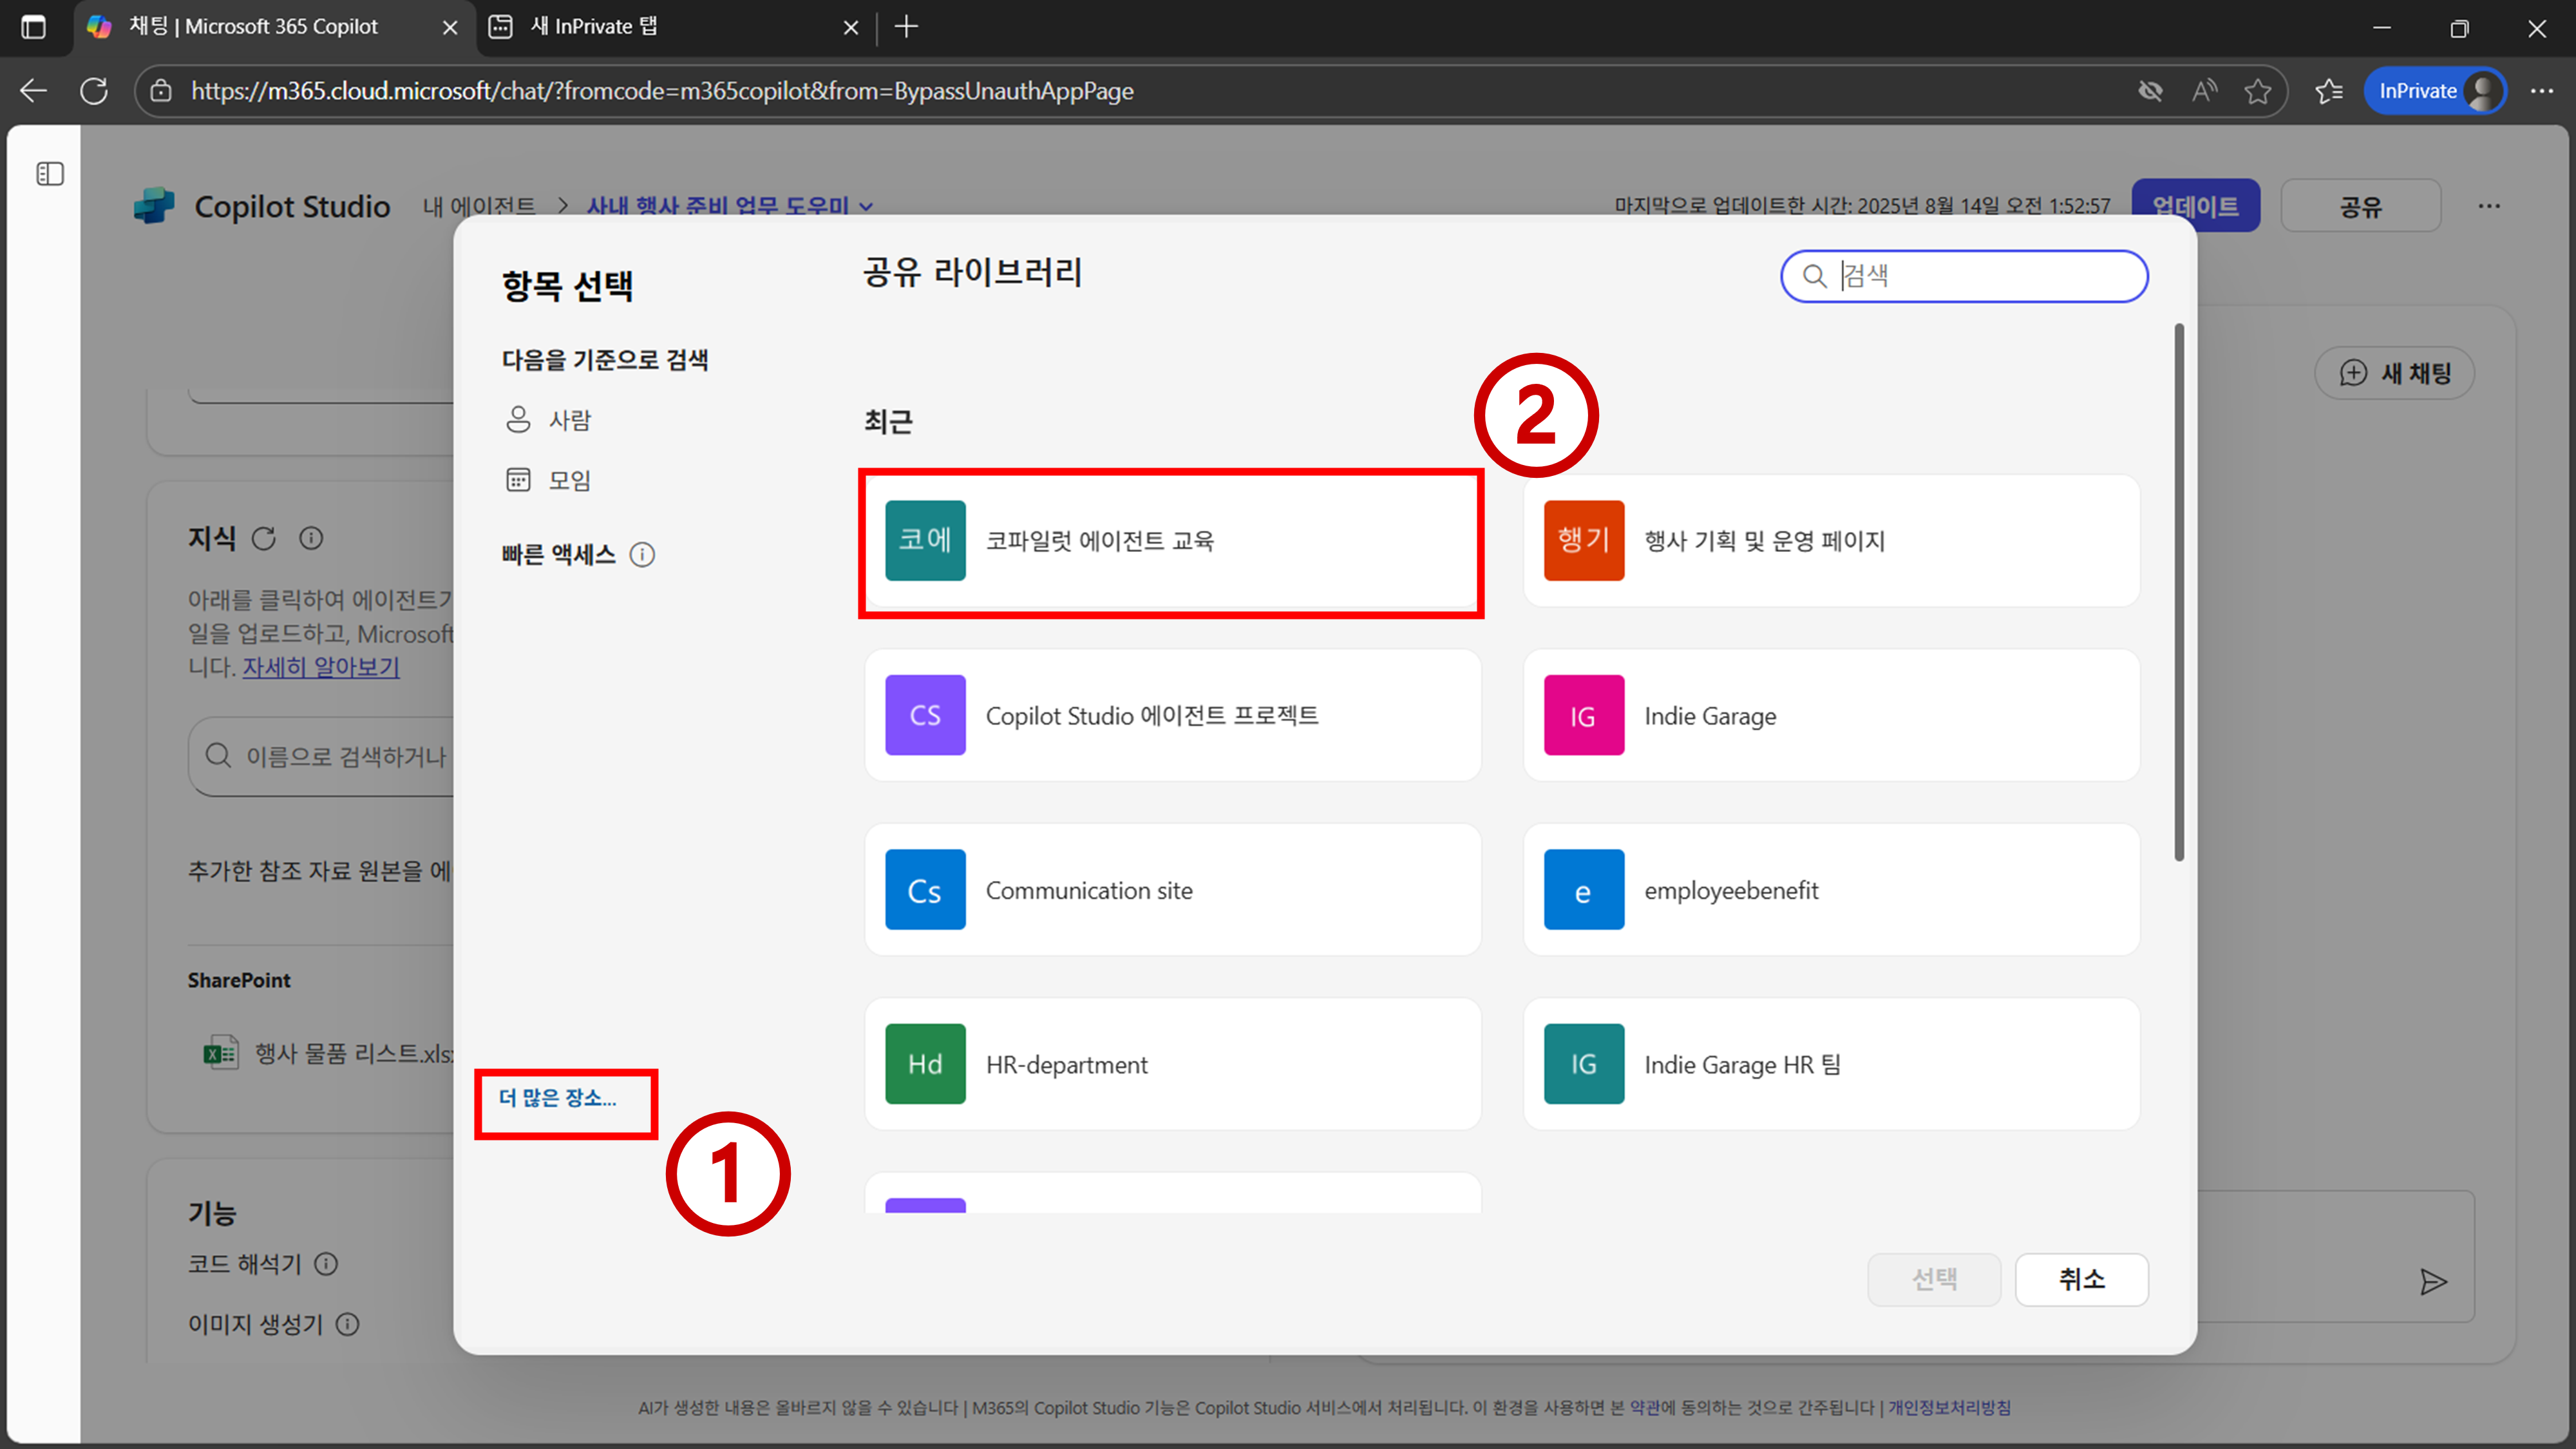Select the 코파일럿 에이전트 교육 site tile

tap(1171, 541)
